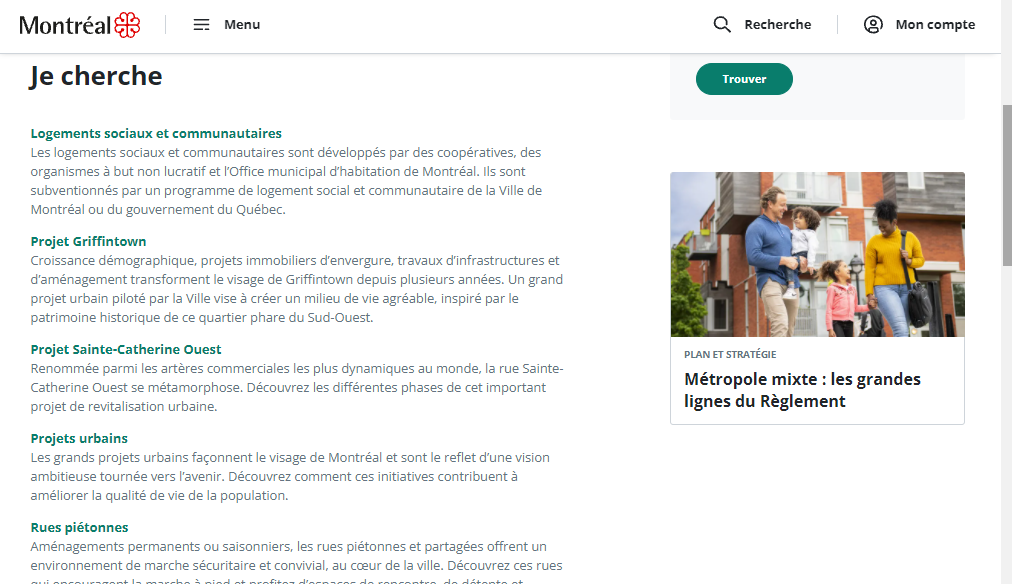This screenshot has width=1012, height=584.
Task: Click the Plan et stratégie card label
Action: pyautogui.click(x=730, y=354)
